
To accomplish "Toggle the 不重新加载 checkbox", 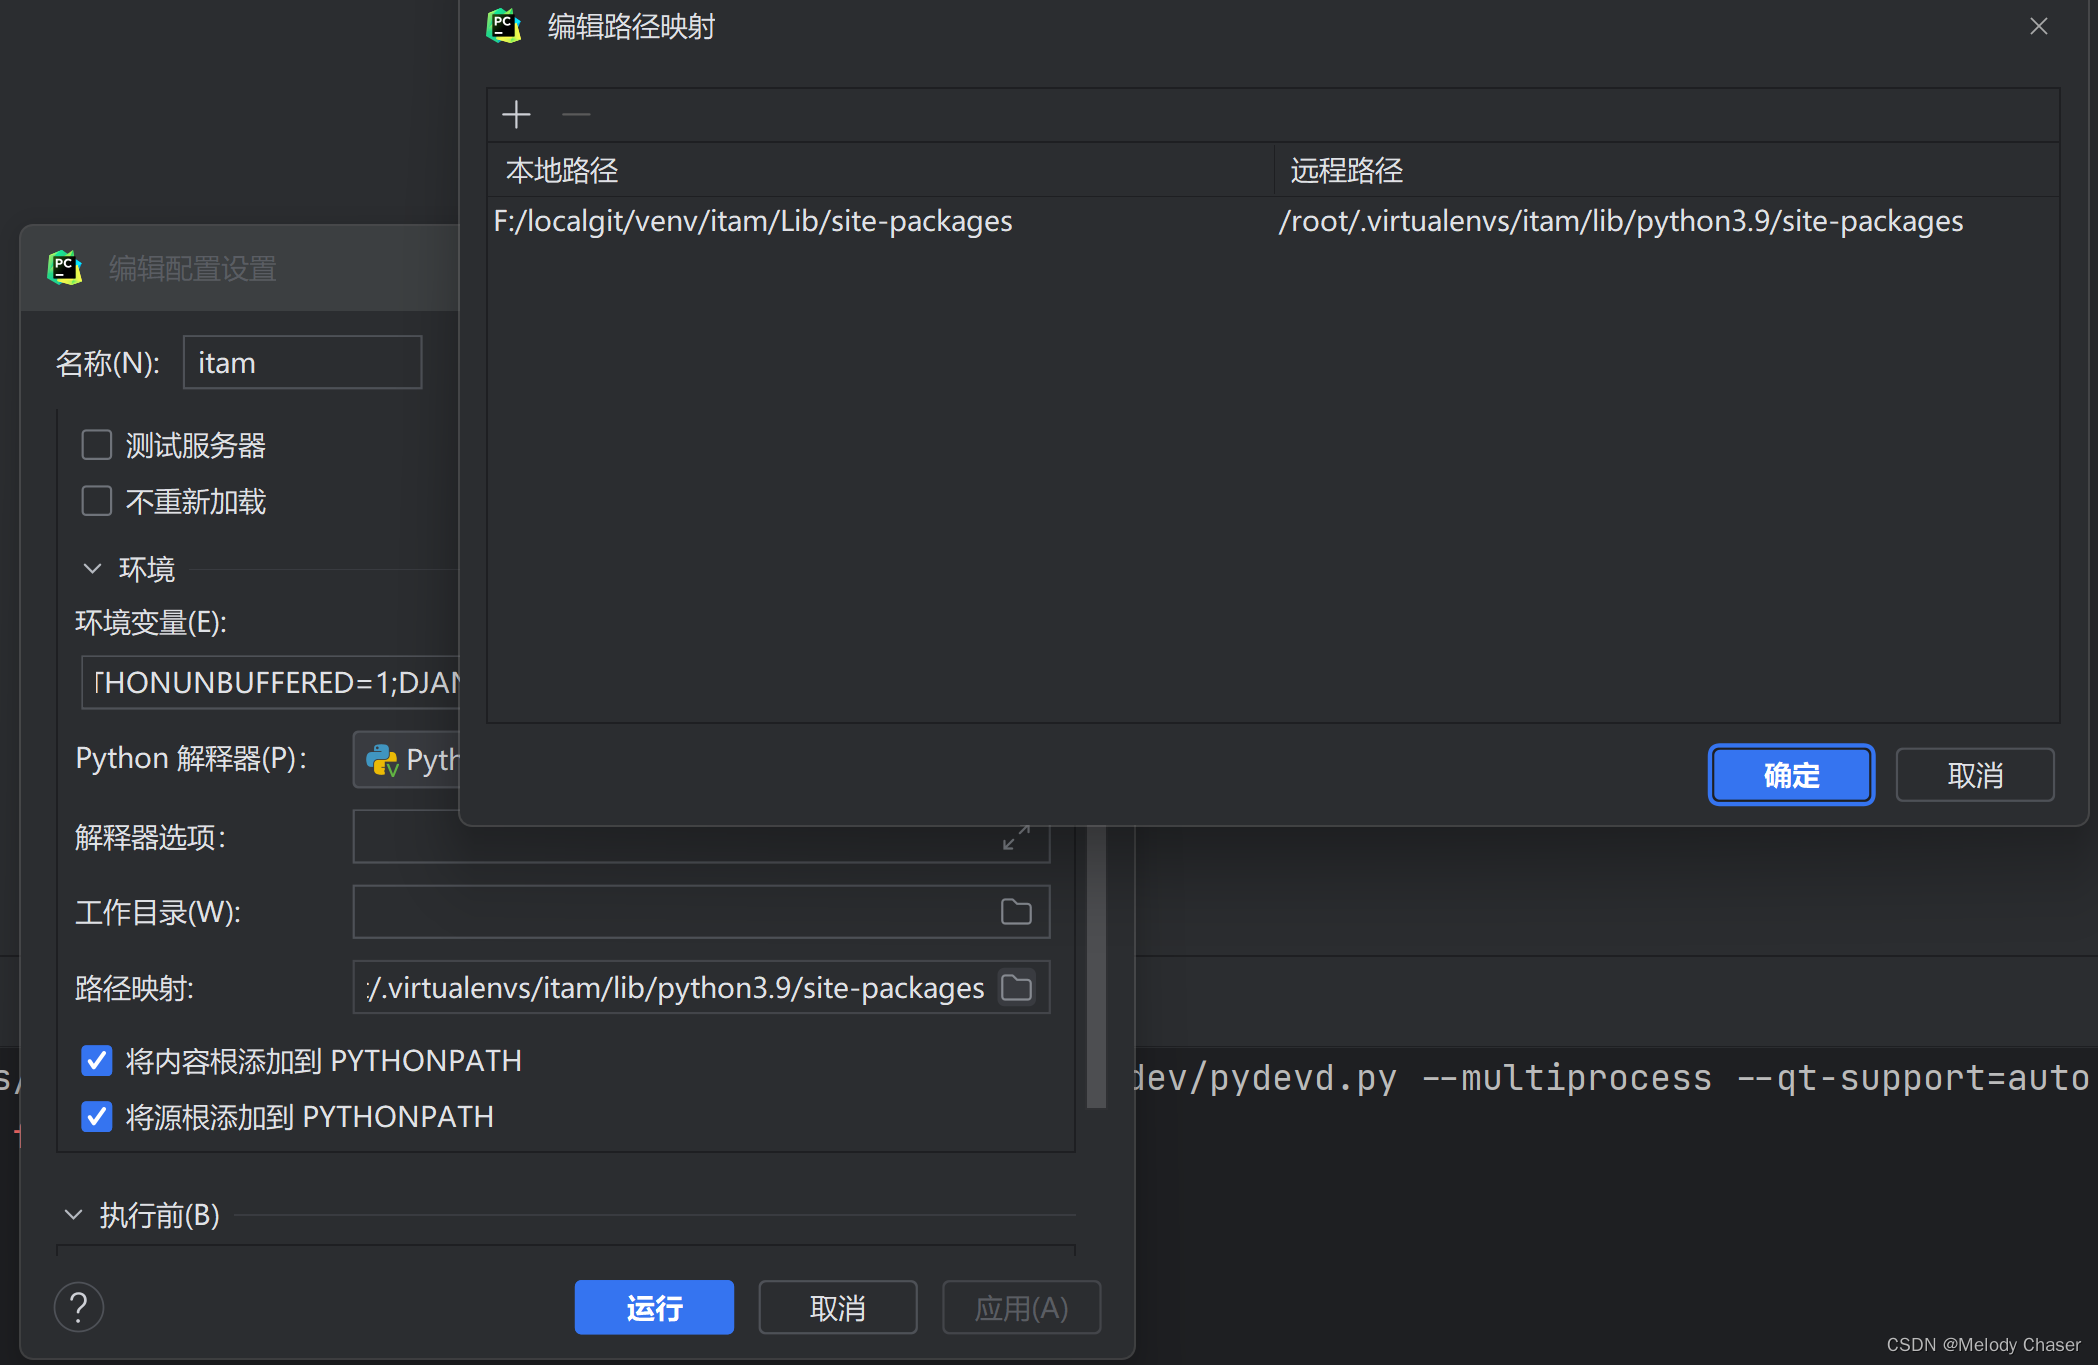I will click(97, 501).
